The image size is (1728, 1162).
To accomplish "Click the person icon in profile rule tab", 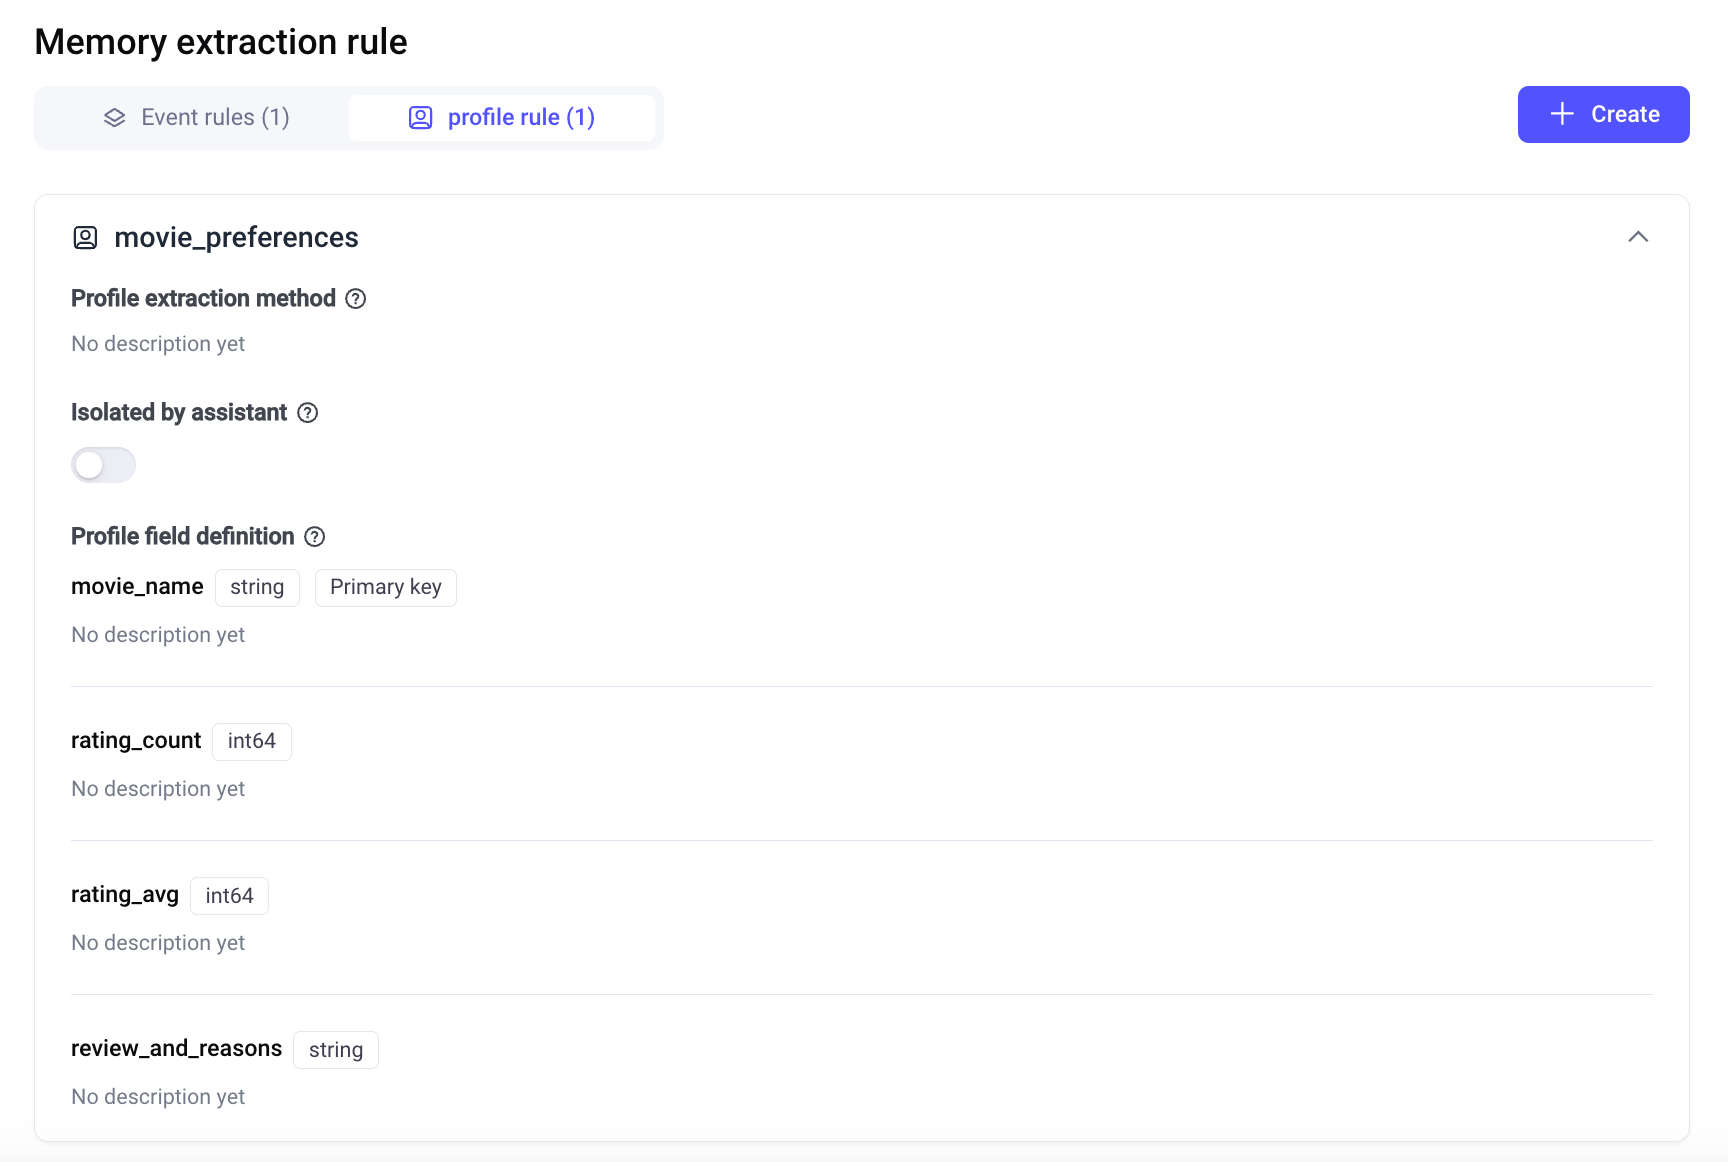I will click(421, 118).
